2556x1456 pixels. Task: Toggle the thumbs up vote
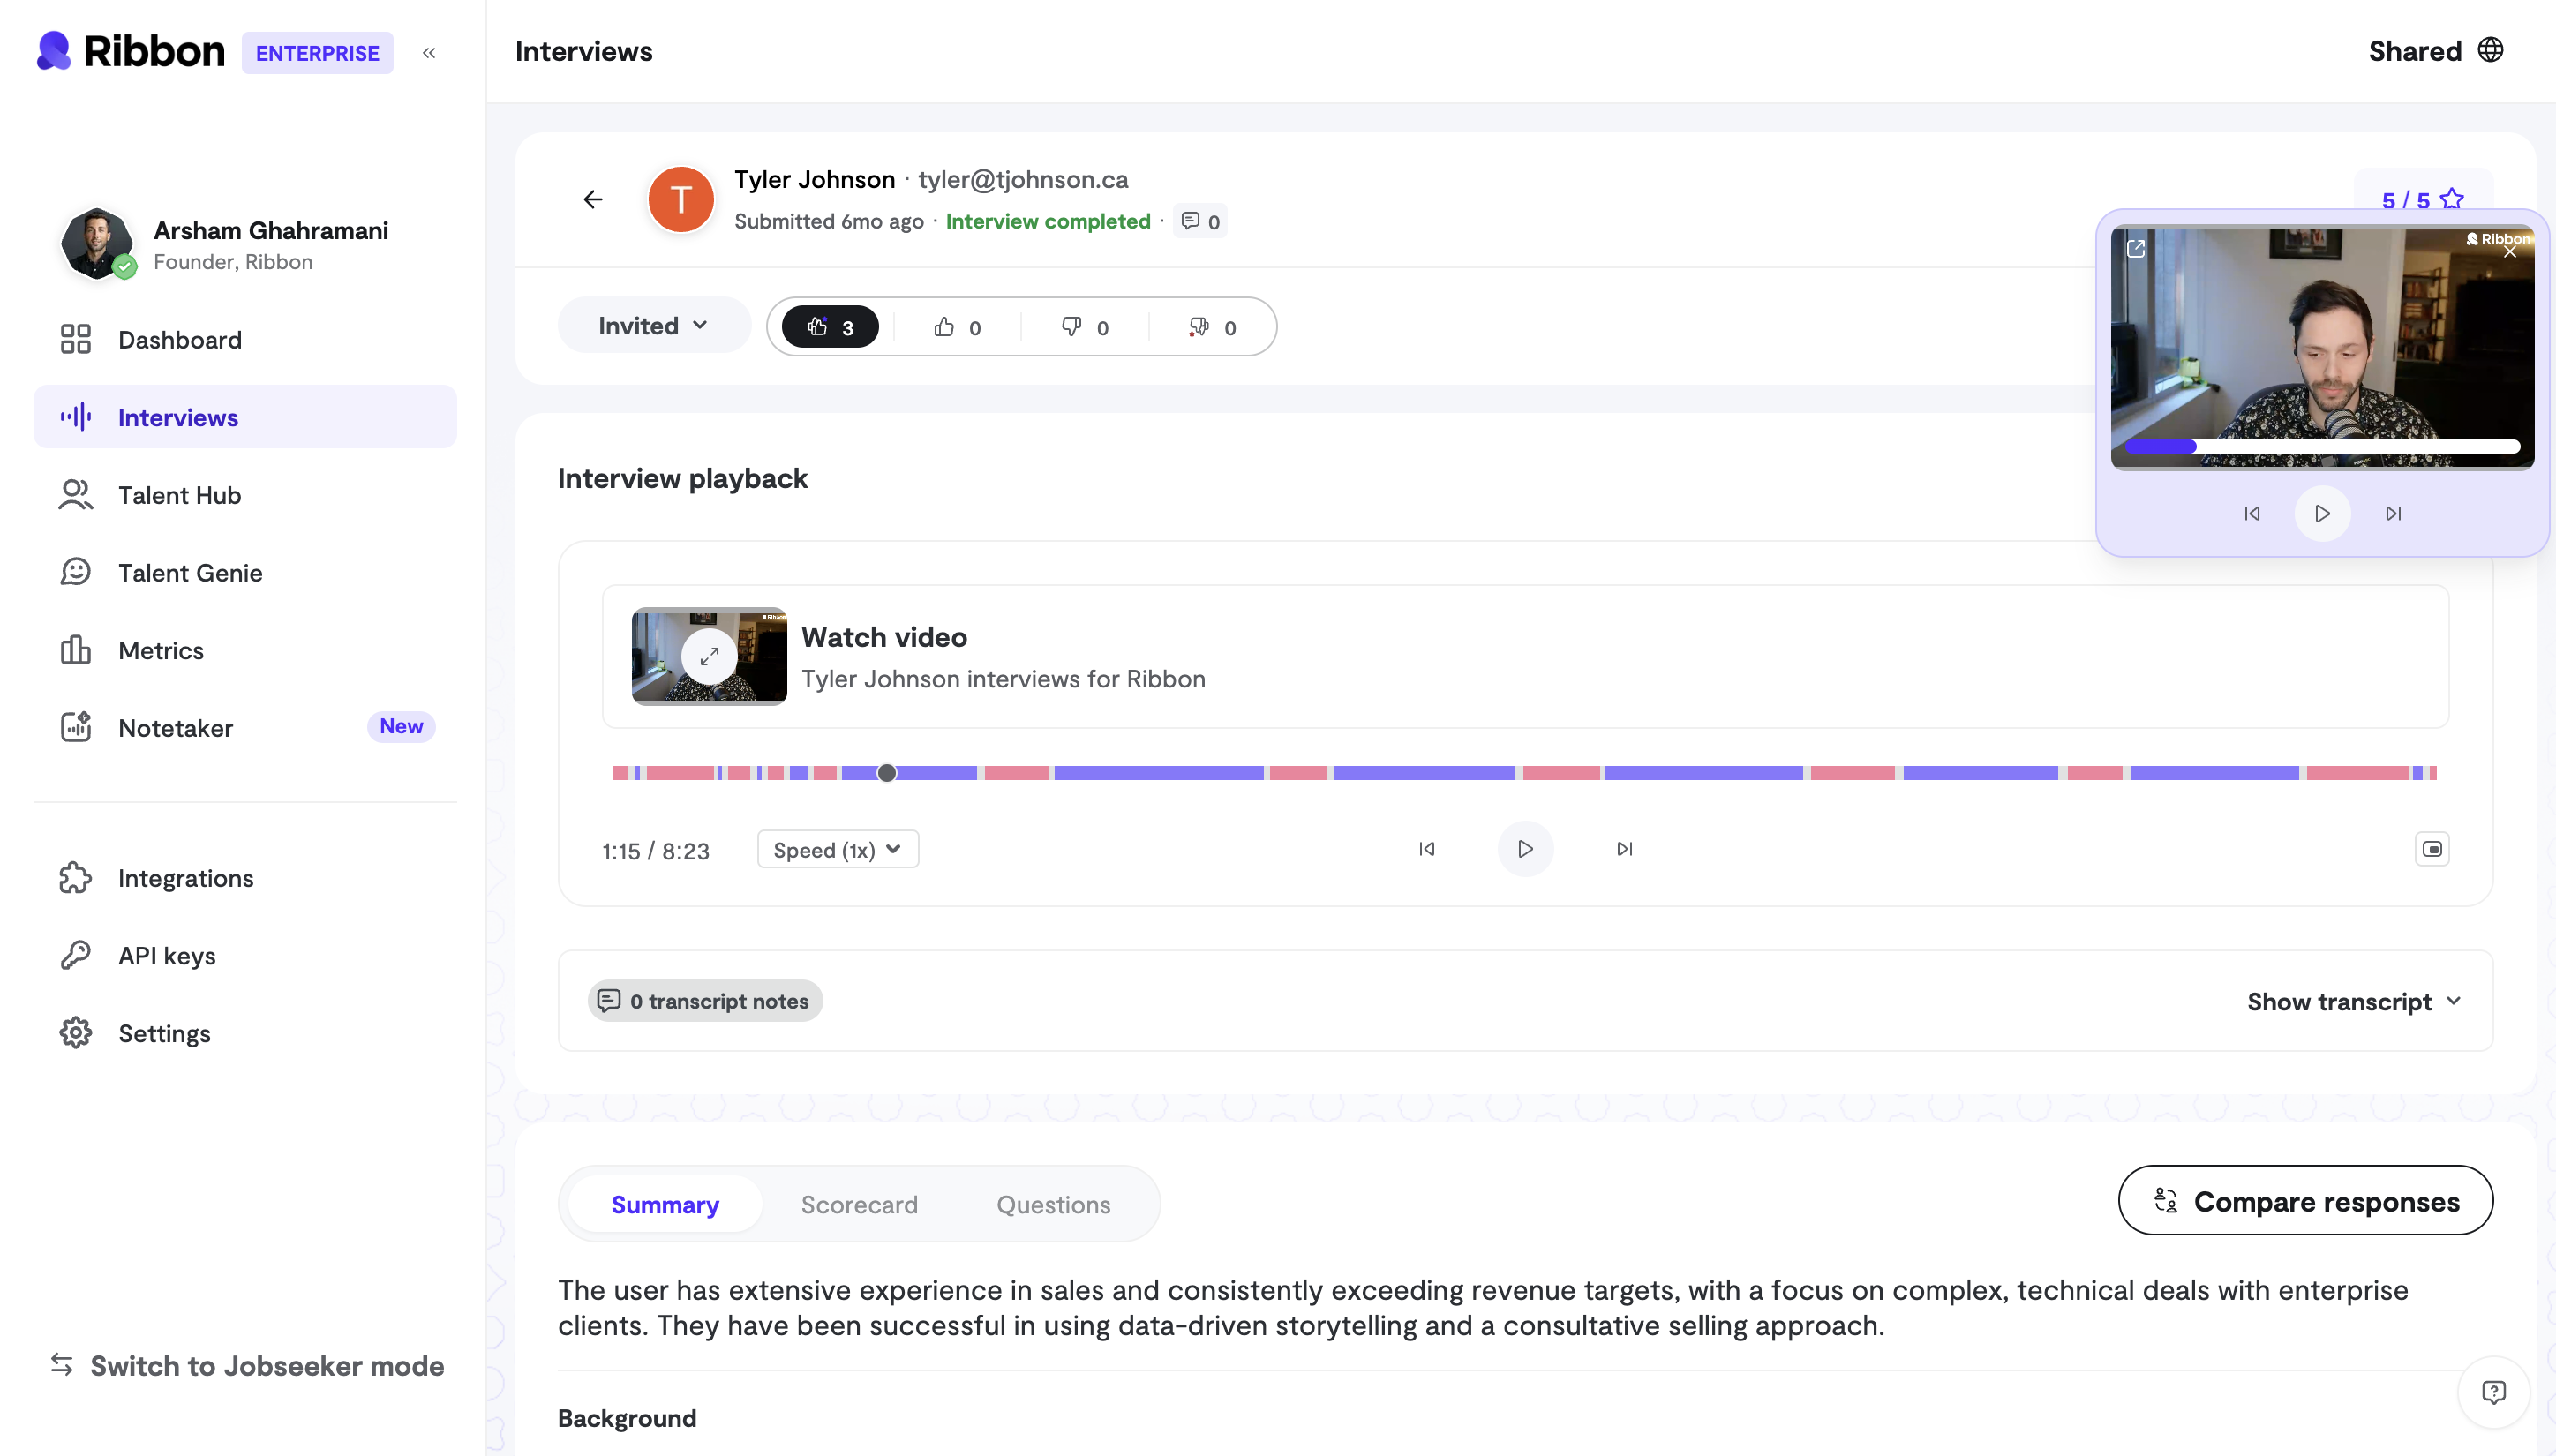click(x=957, y=327)
